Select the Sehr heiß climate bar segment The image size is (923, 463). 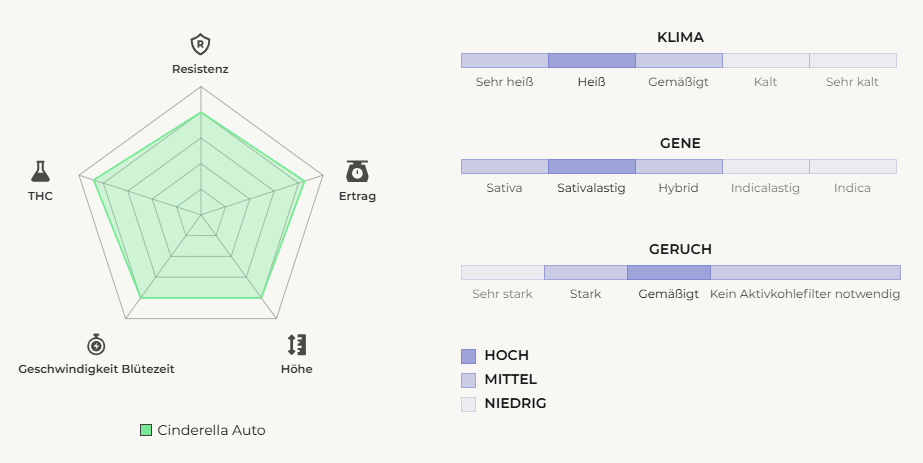tap(504, 60)
